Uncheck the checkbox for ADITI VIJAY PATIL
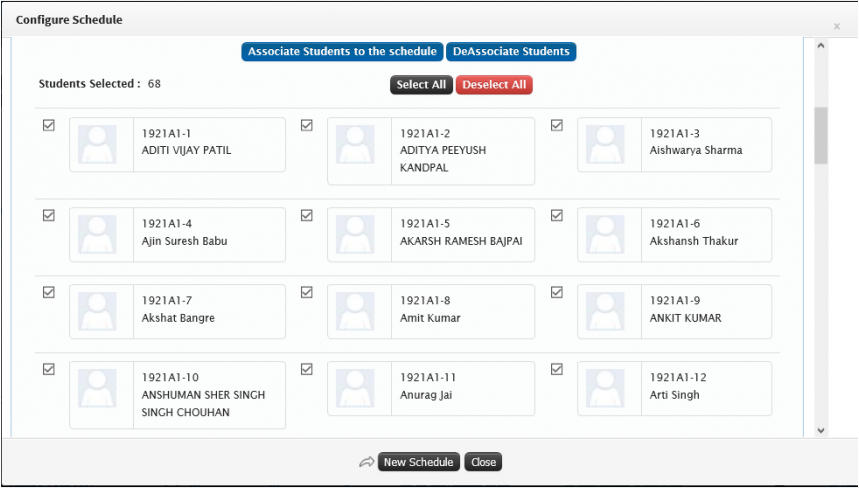Image resolution: width=859 pixels, height=488 pixels. point(49,125)
